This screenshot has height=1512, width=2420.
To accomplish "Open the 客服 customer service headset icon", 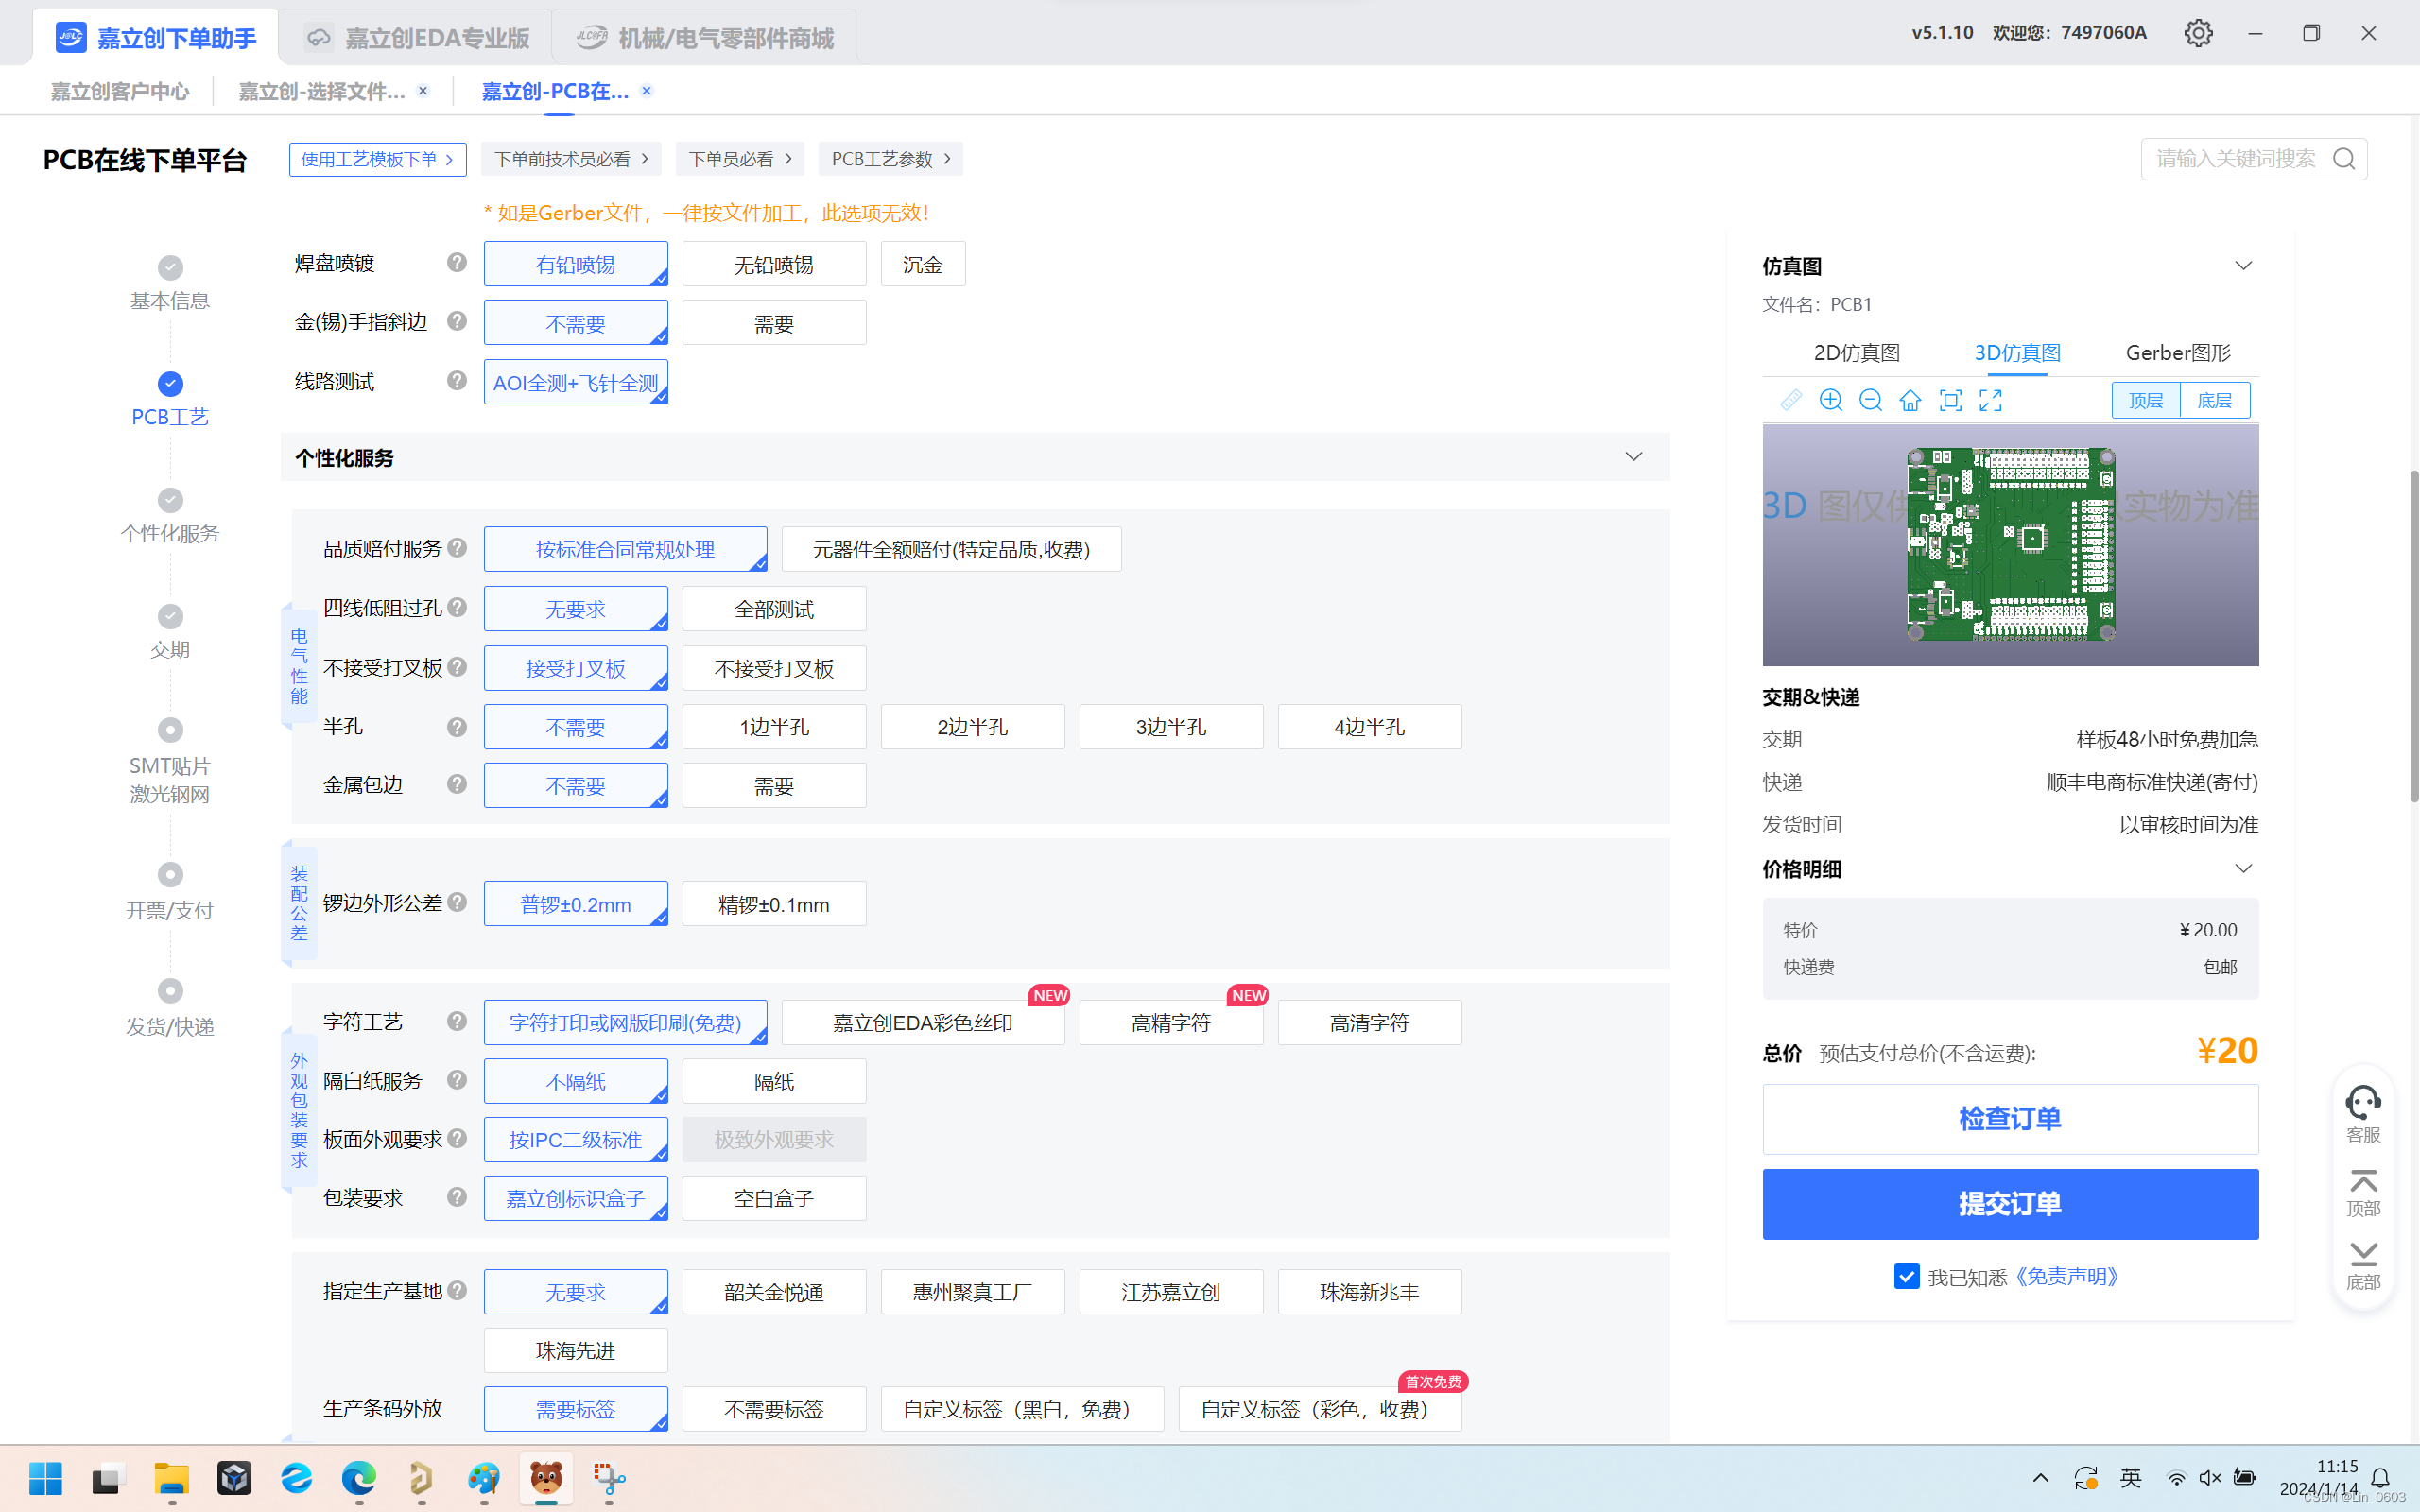I will point(2363,1104).
